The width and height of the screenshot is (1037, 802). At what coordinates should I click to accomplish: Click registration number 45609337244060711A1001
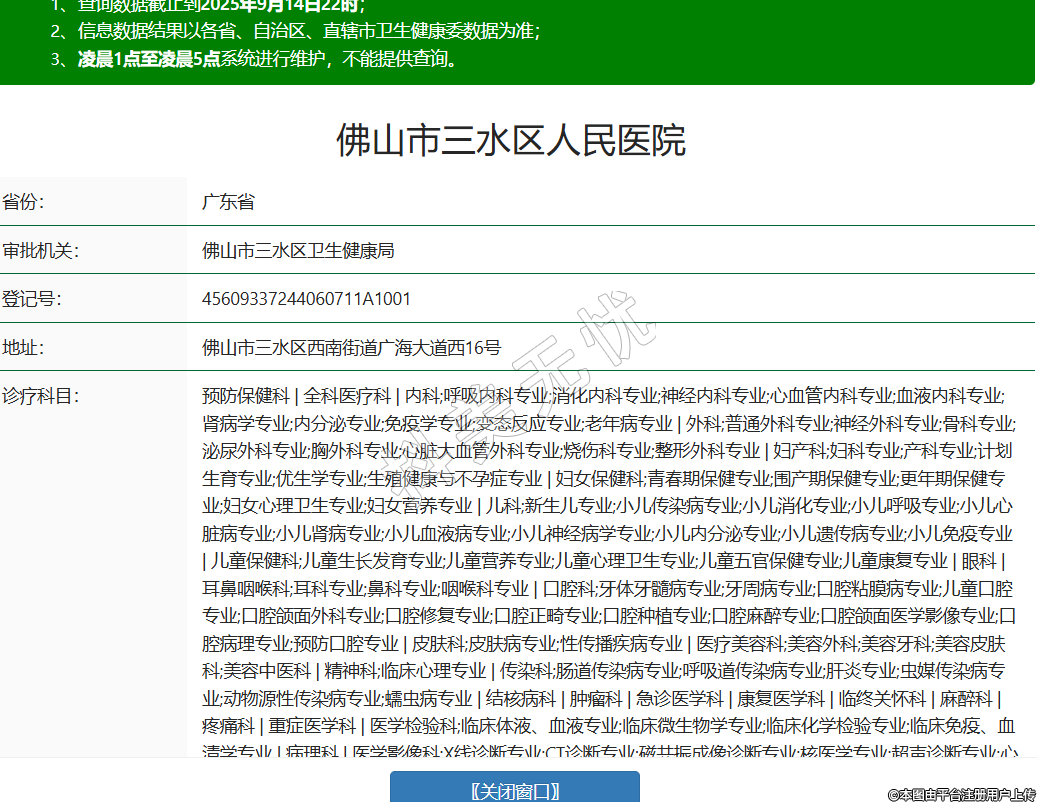306,299
